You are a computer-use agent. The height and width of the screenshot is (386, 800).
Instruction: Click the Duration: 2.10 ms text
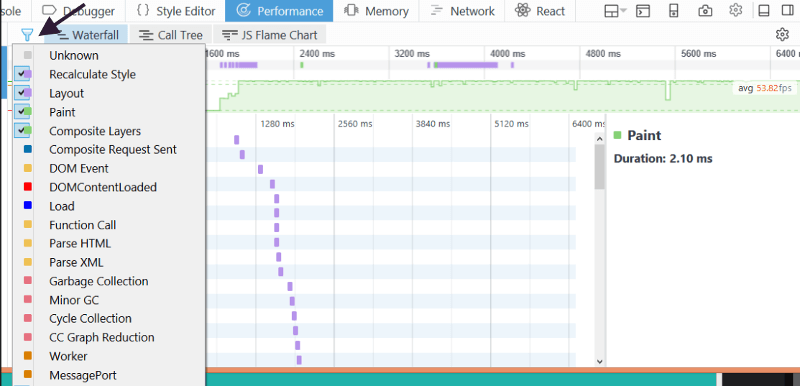(x=663, y=159)
